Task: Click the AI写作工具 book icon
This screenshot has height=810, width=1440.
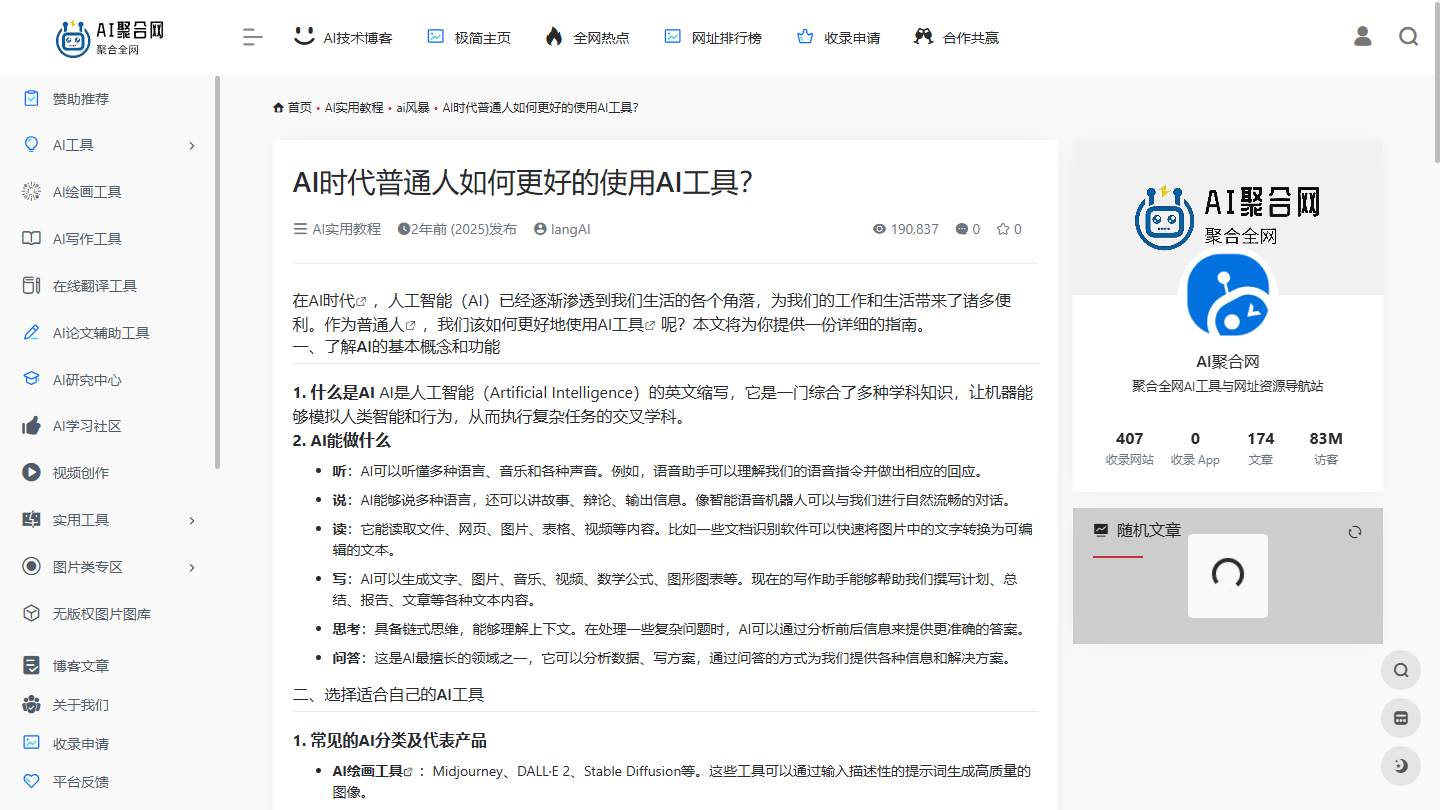Action: coord(31,239)
